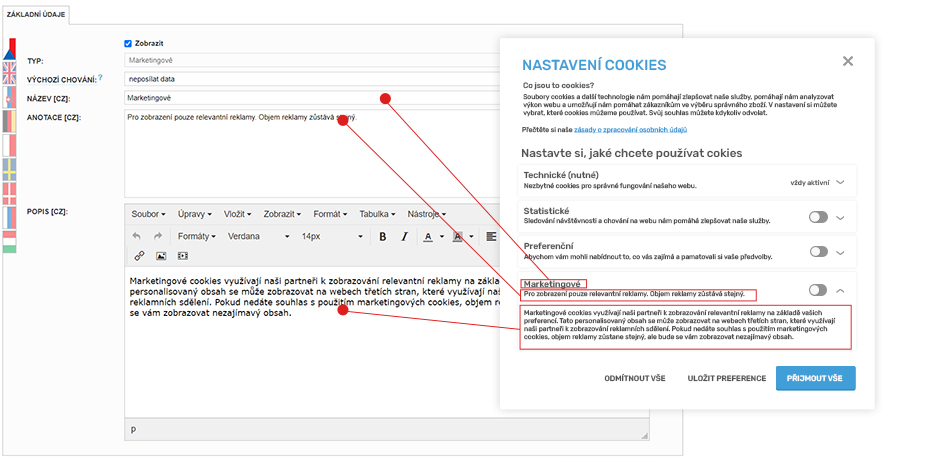Expand the Statistické section chevron
This screenshot has height=462, width=950.
coord(840,218)
